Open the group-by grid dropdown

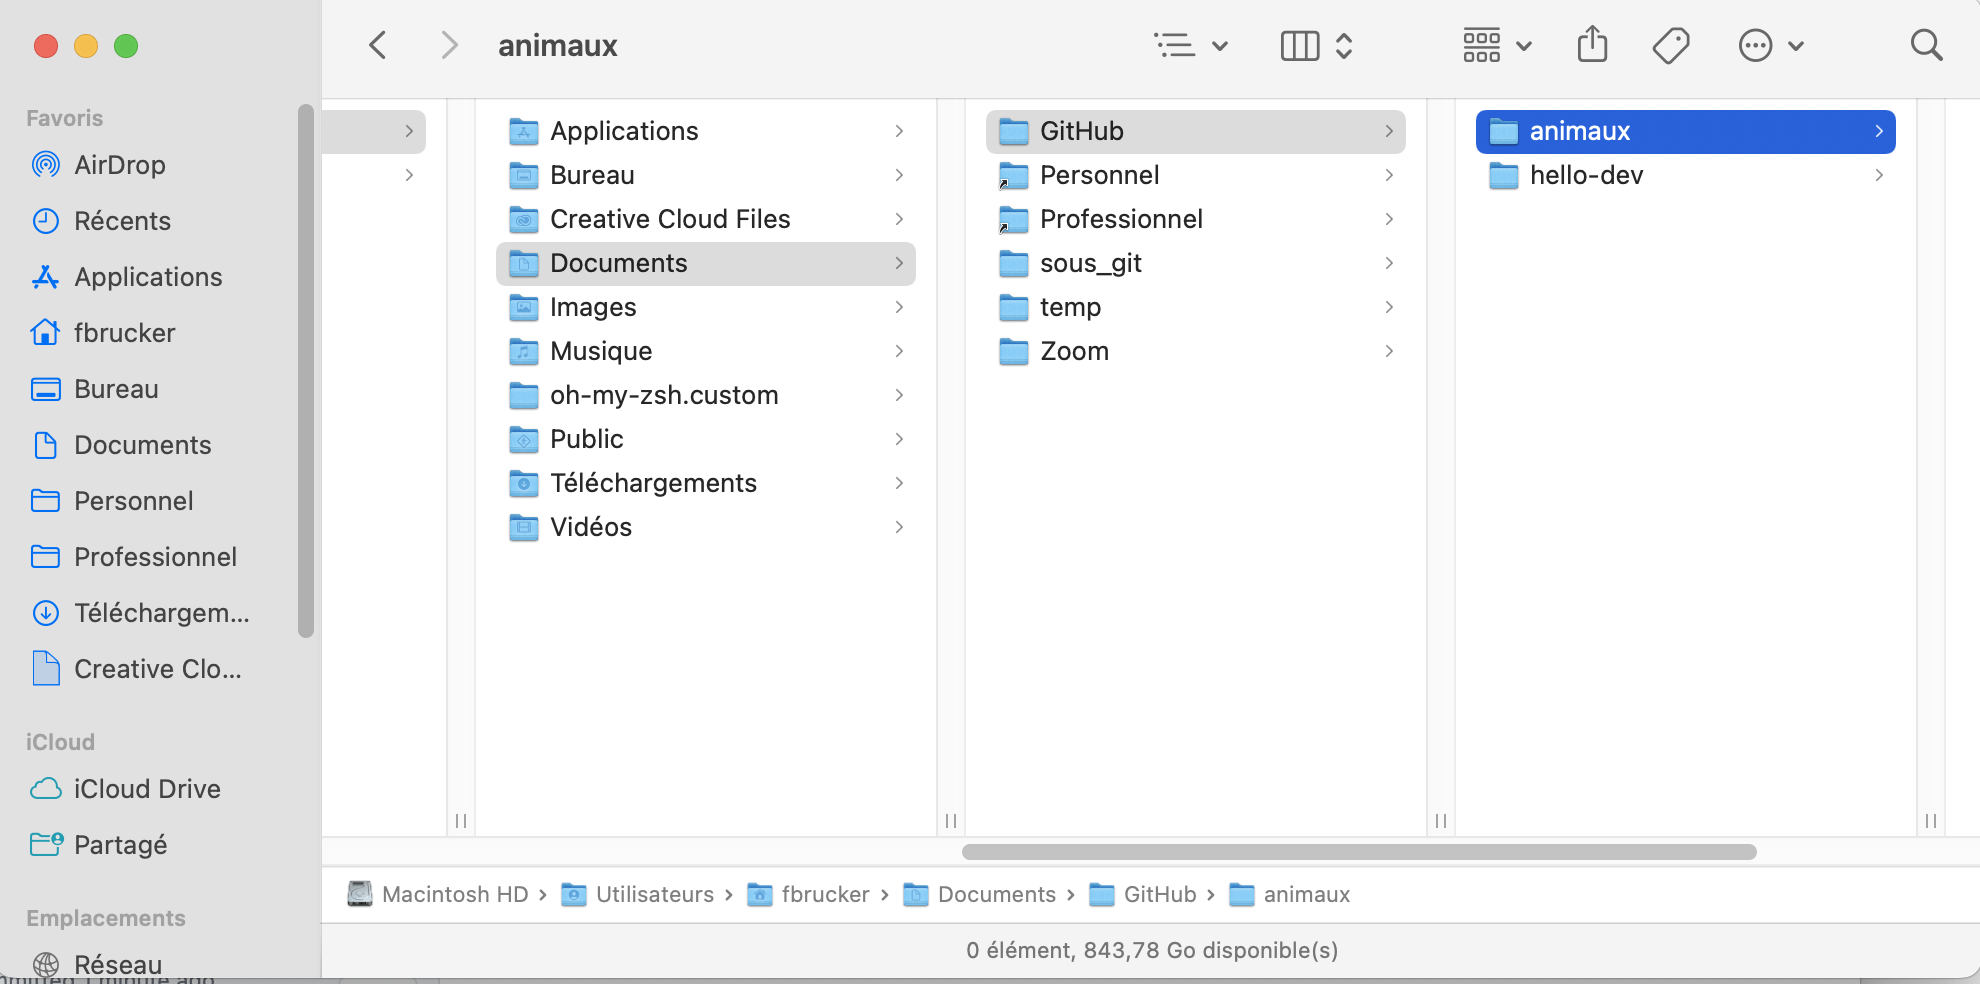[x=1497, y=45]
